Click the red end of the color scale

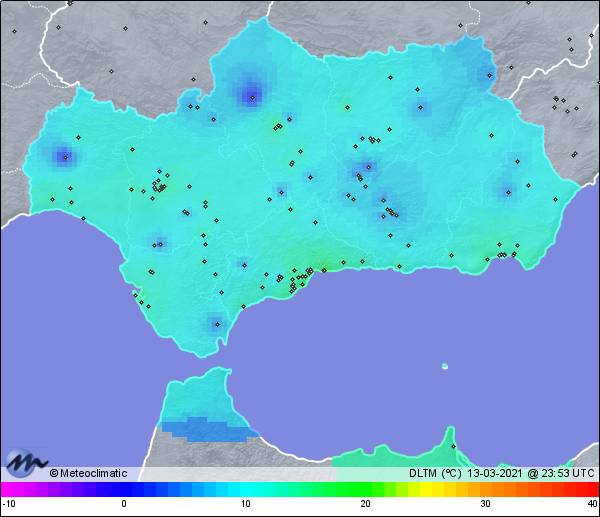pos(588,489)
